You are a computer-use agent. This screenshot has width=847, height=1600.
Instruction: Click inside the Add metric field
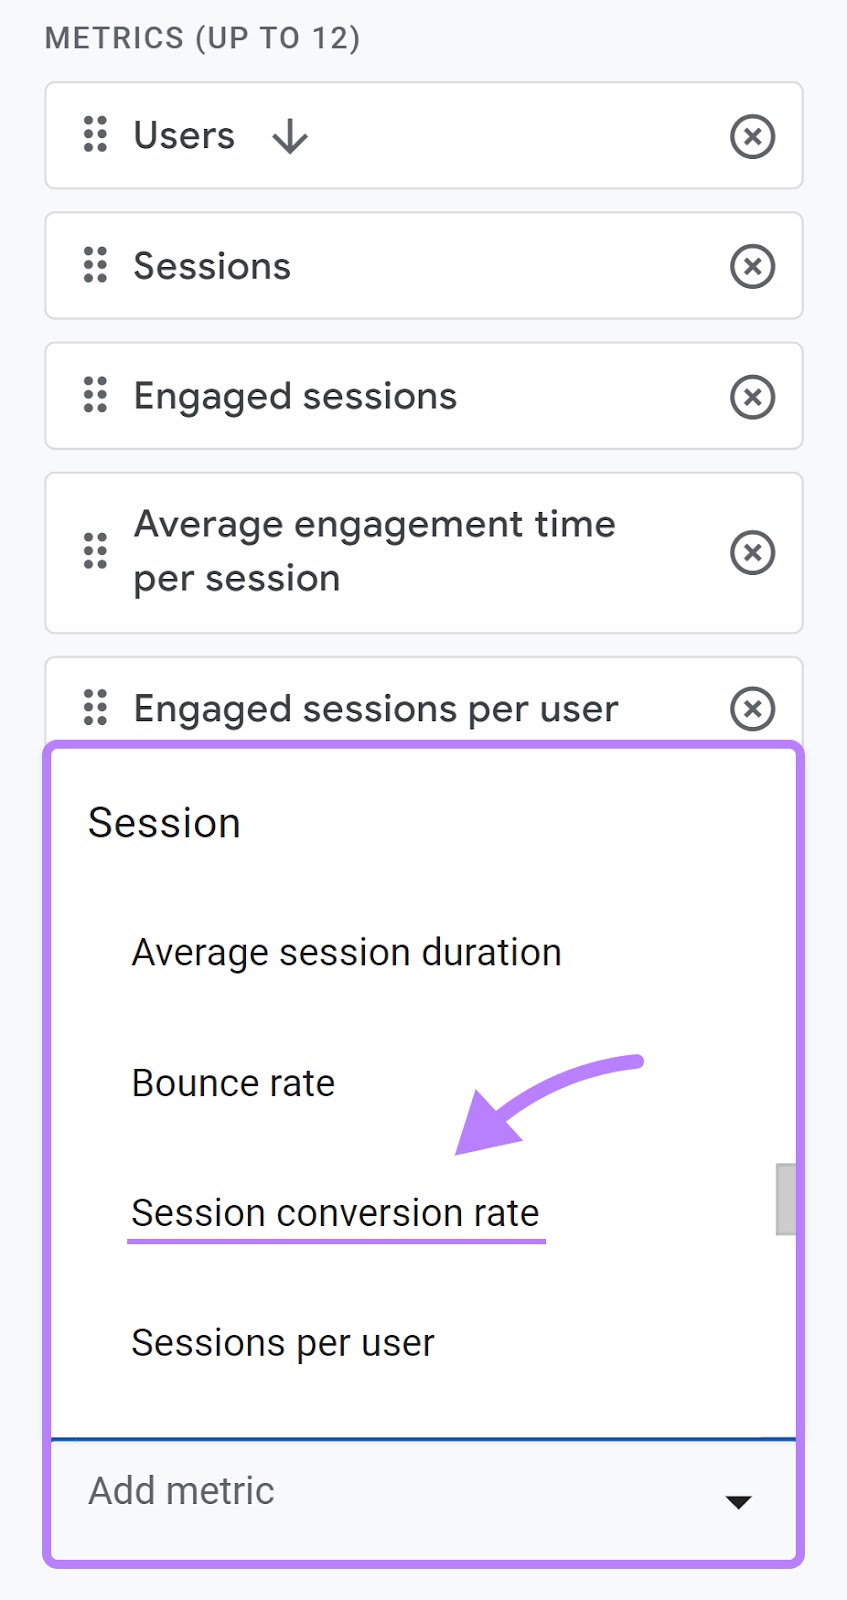coord(300,1490)
